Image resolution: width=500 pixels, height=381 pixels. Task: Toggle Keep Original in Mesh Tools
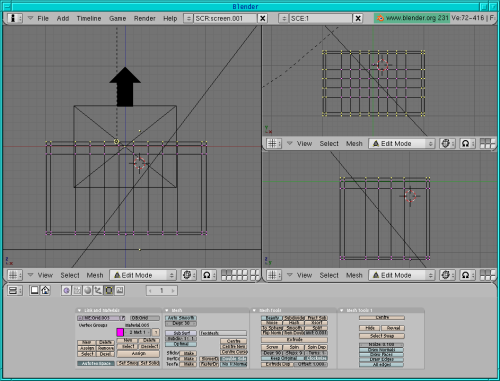283,358
